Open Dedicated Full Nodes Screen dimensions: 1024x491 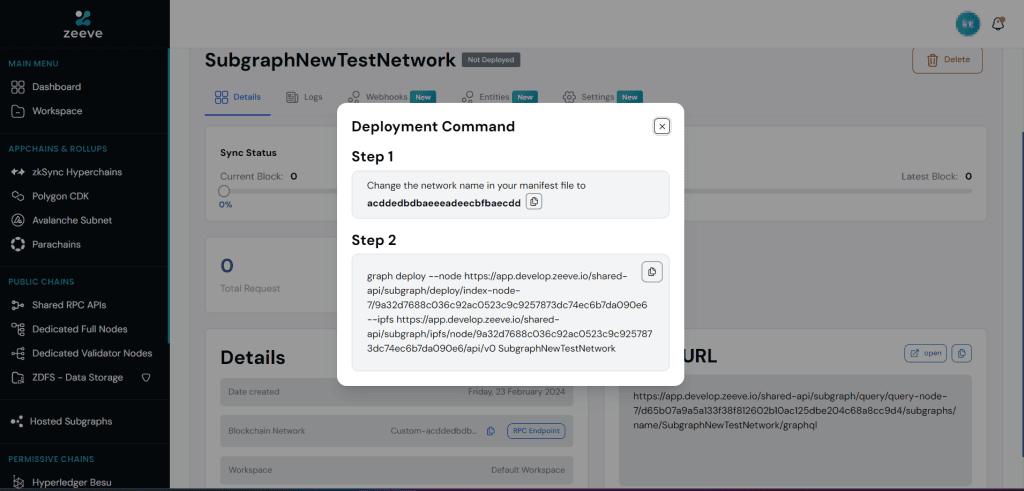click(80, 329)
